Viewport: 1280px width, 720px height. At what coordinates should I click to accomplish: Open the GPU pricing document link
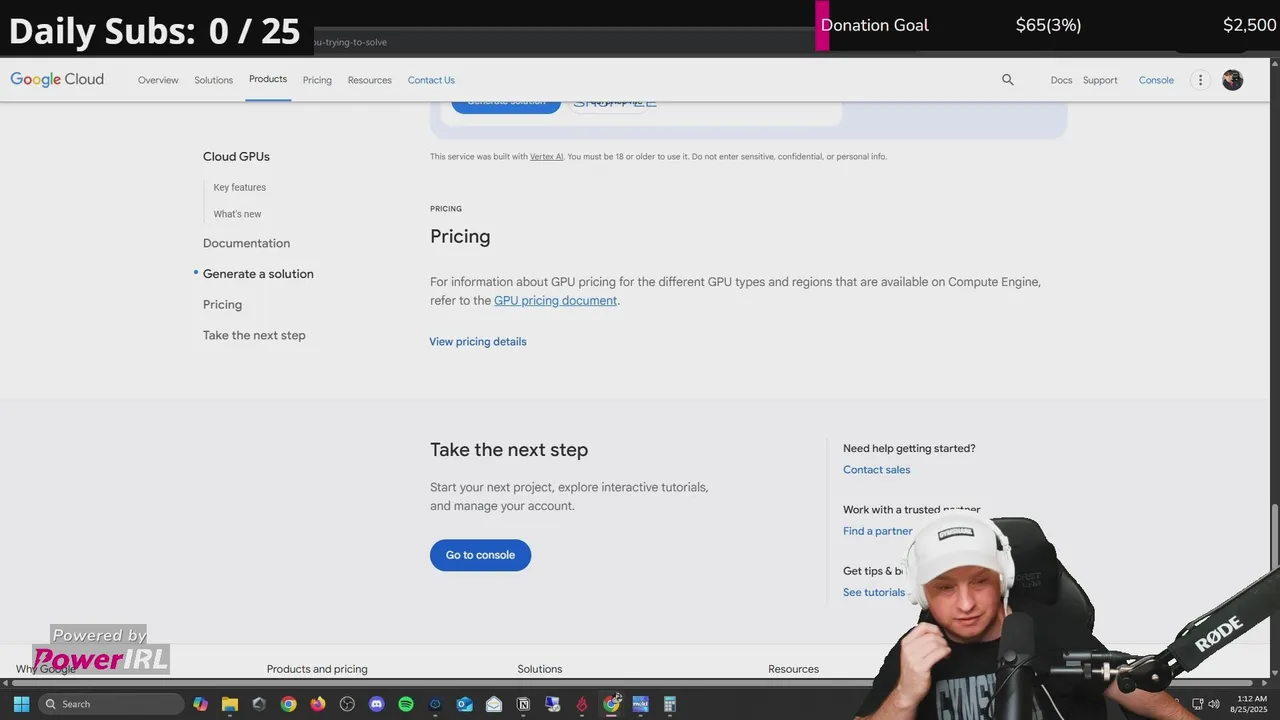[555, 301]
